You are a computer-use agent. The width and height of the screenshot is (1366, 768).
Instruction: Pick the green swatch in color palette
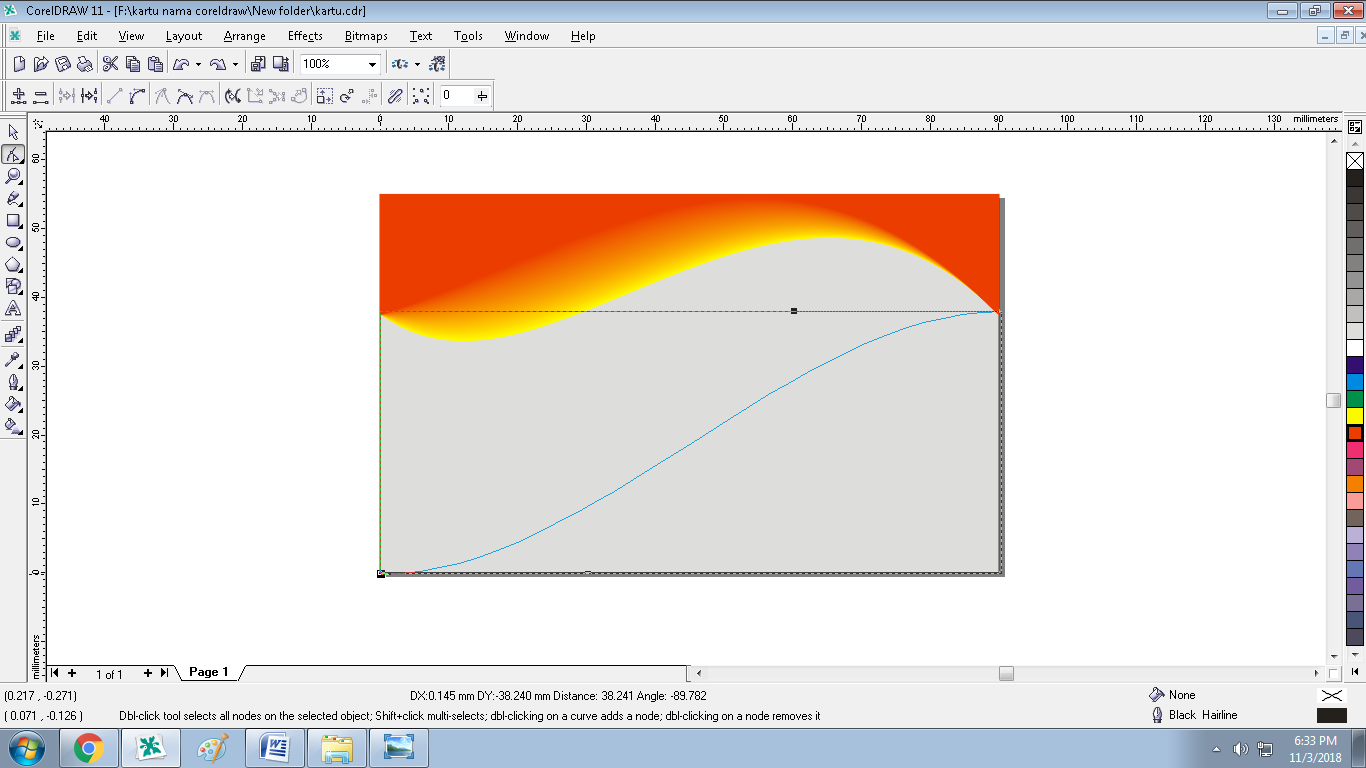click(1355, 398)
